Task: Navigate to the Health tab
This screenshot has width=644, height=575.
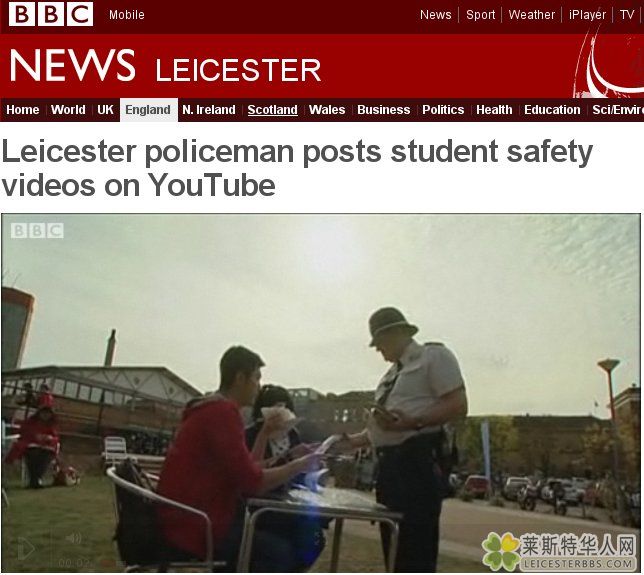Action: click(494, 110)
